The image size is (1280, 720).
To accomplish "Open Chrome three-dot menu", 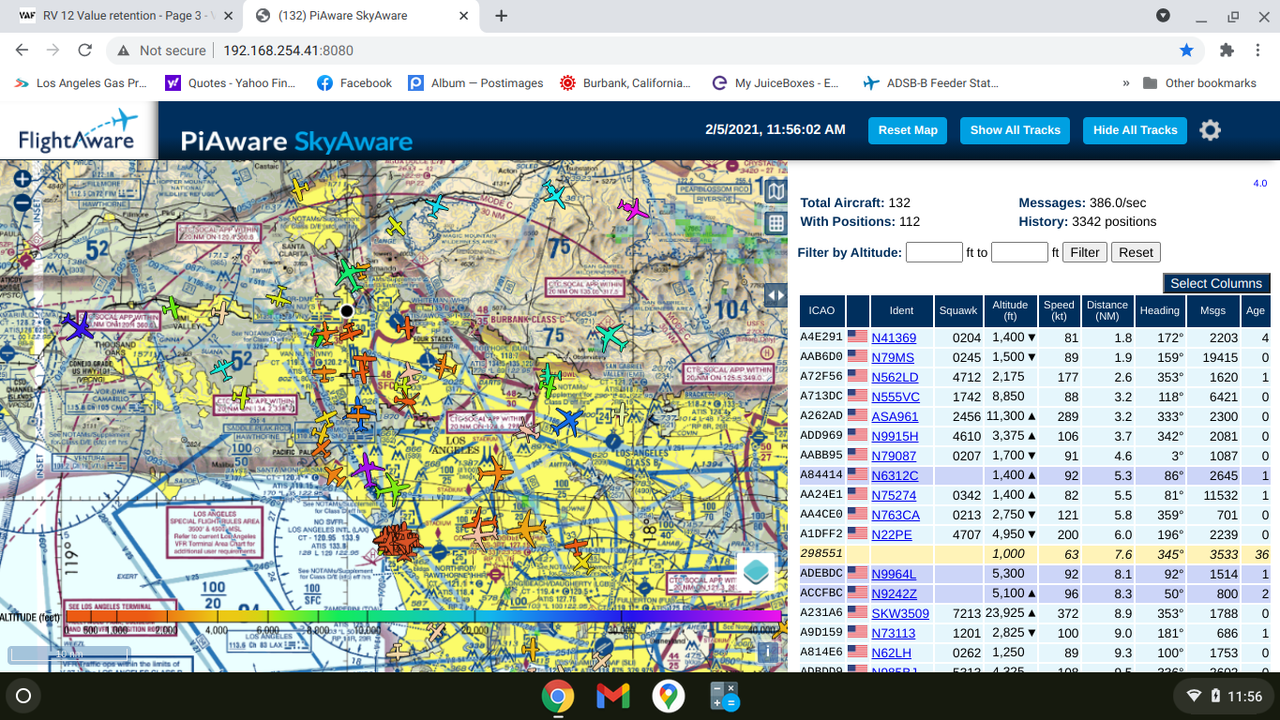I will point(1258,50).
